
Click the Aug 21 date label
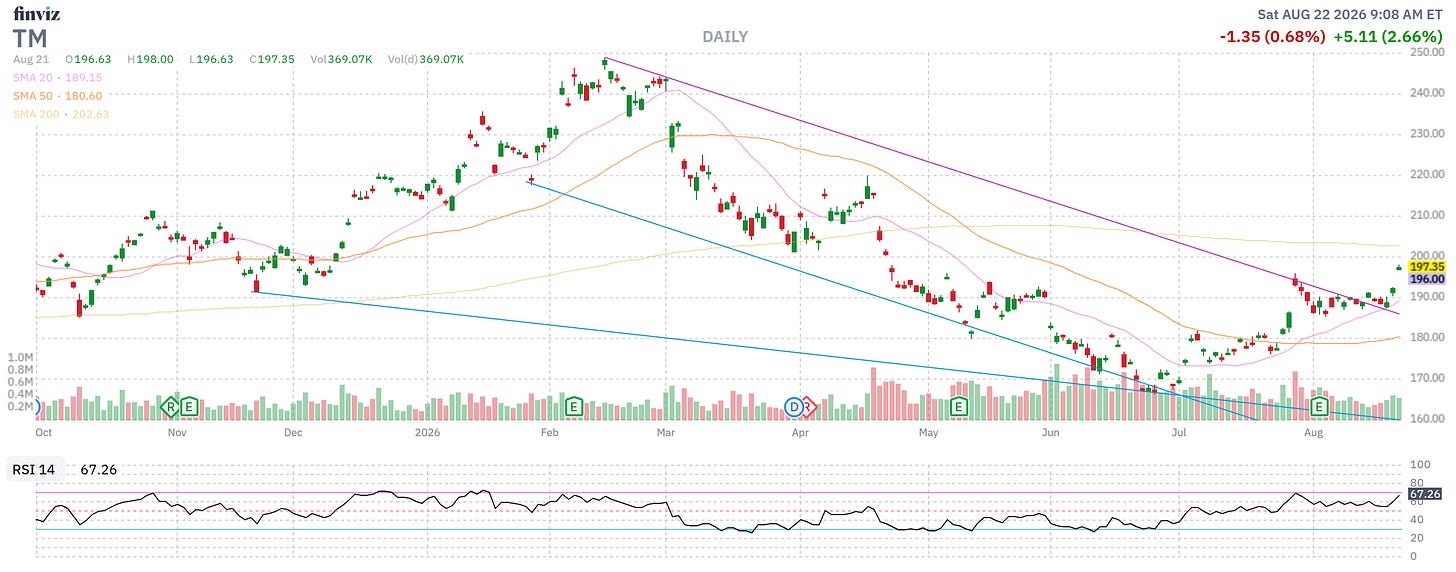(30, 60)
